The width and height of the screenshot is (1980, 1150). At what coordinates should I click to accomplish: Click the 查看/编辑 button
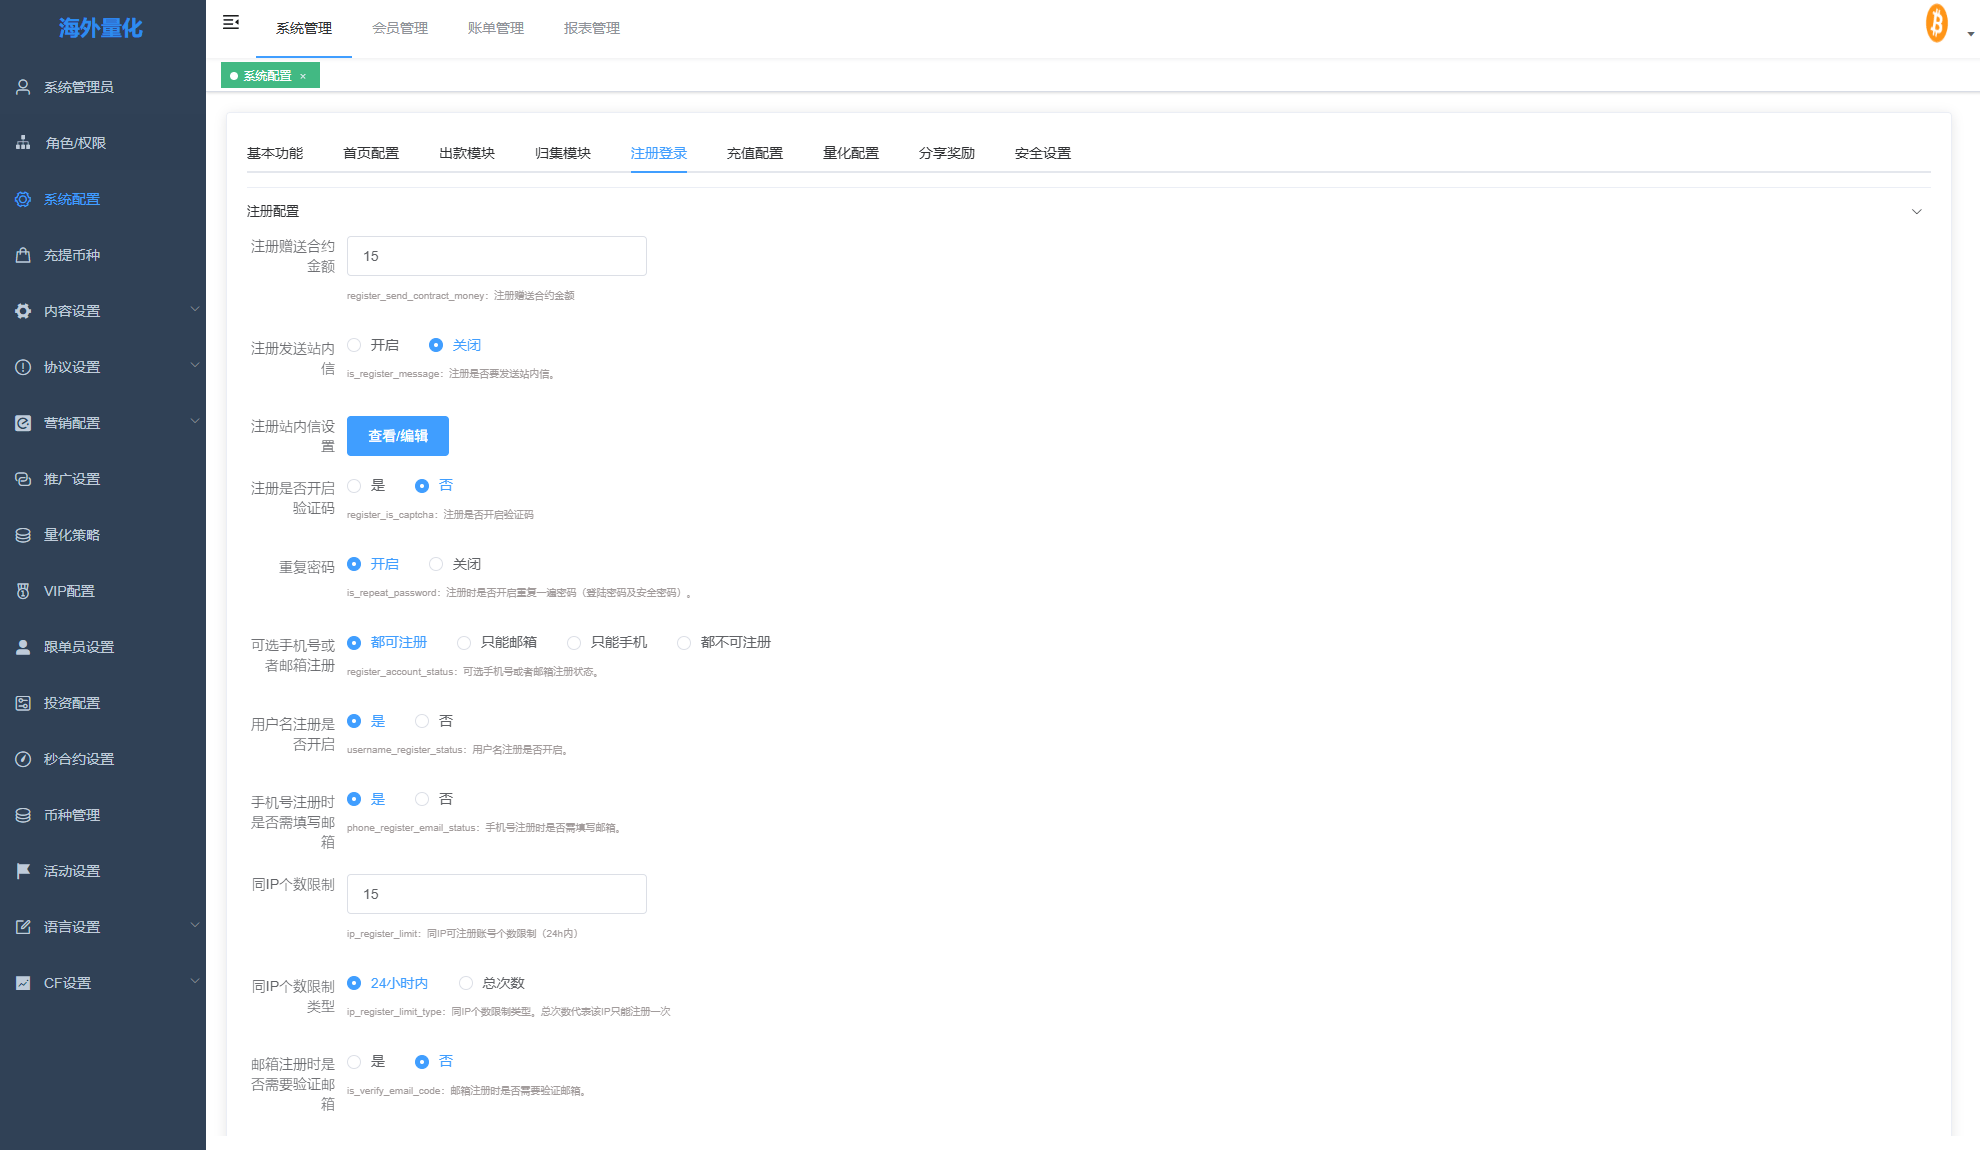point(398,436)
